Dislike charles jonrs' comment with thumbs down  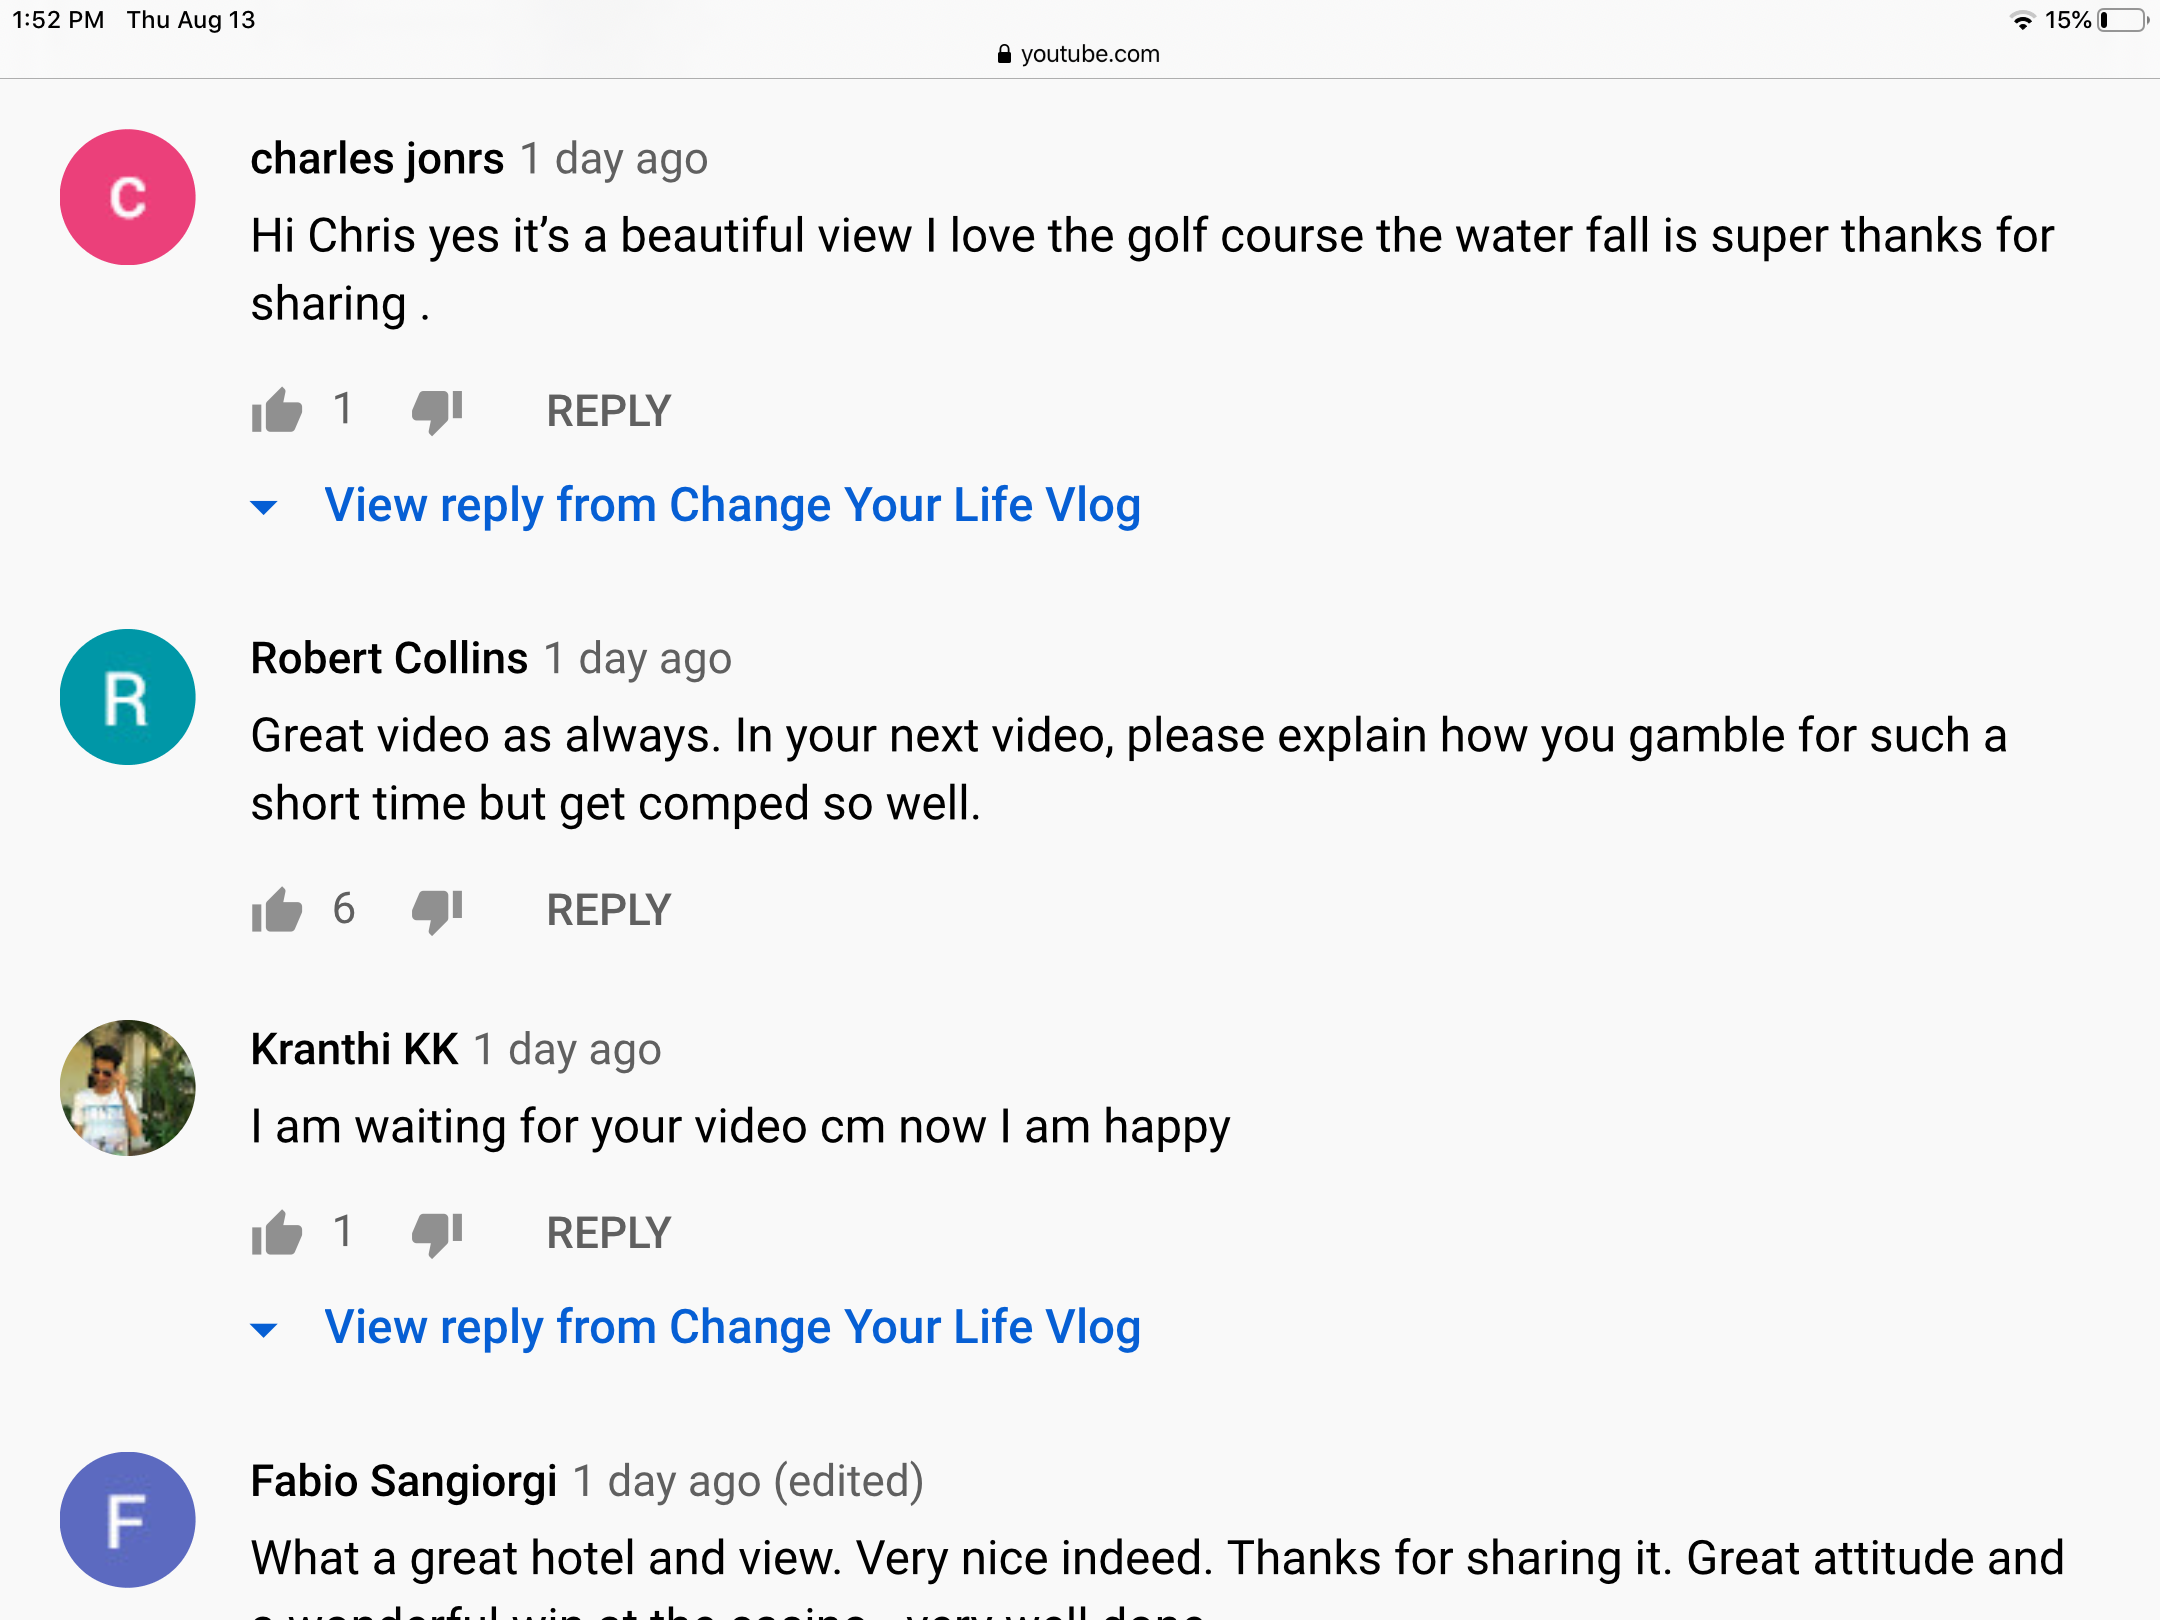click(x=437, y=411)
